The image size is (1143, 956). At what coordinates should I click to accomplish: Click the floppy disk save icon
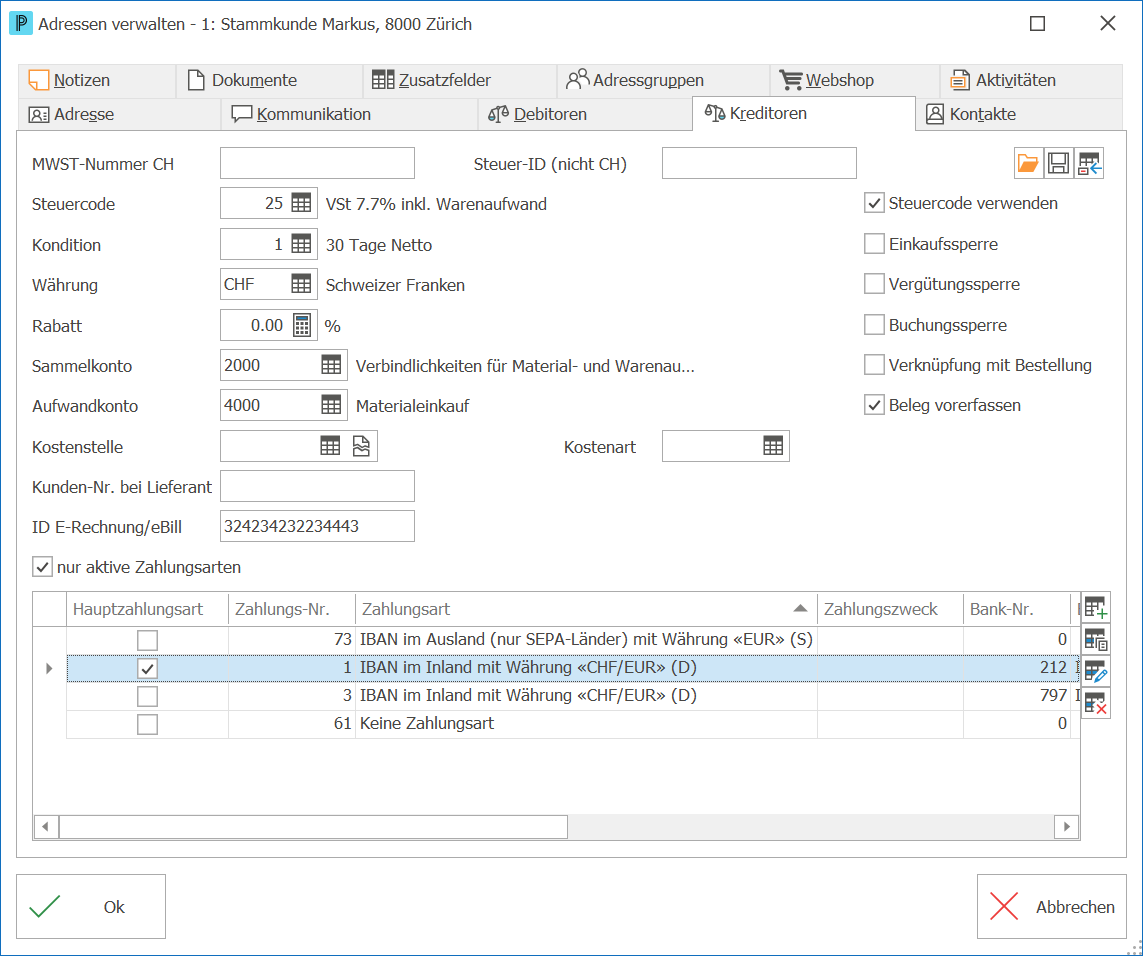click(x=1058, y=163)
